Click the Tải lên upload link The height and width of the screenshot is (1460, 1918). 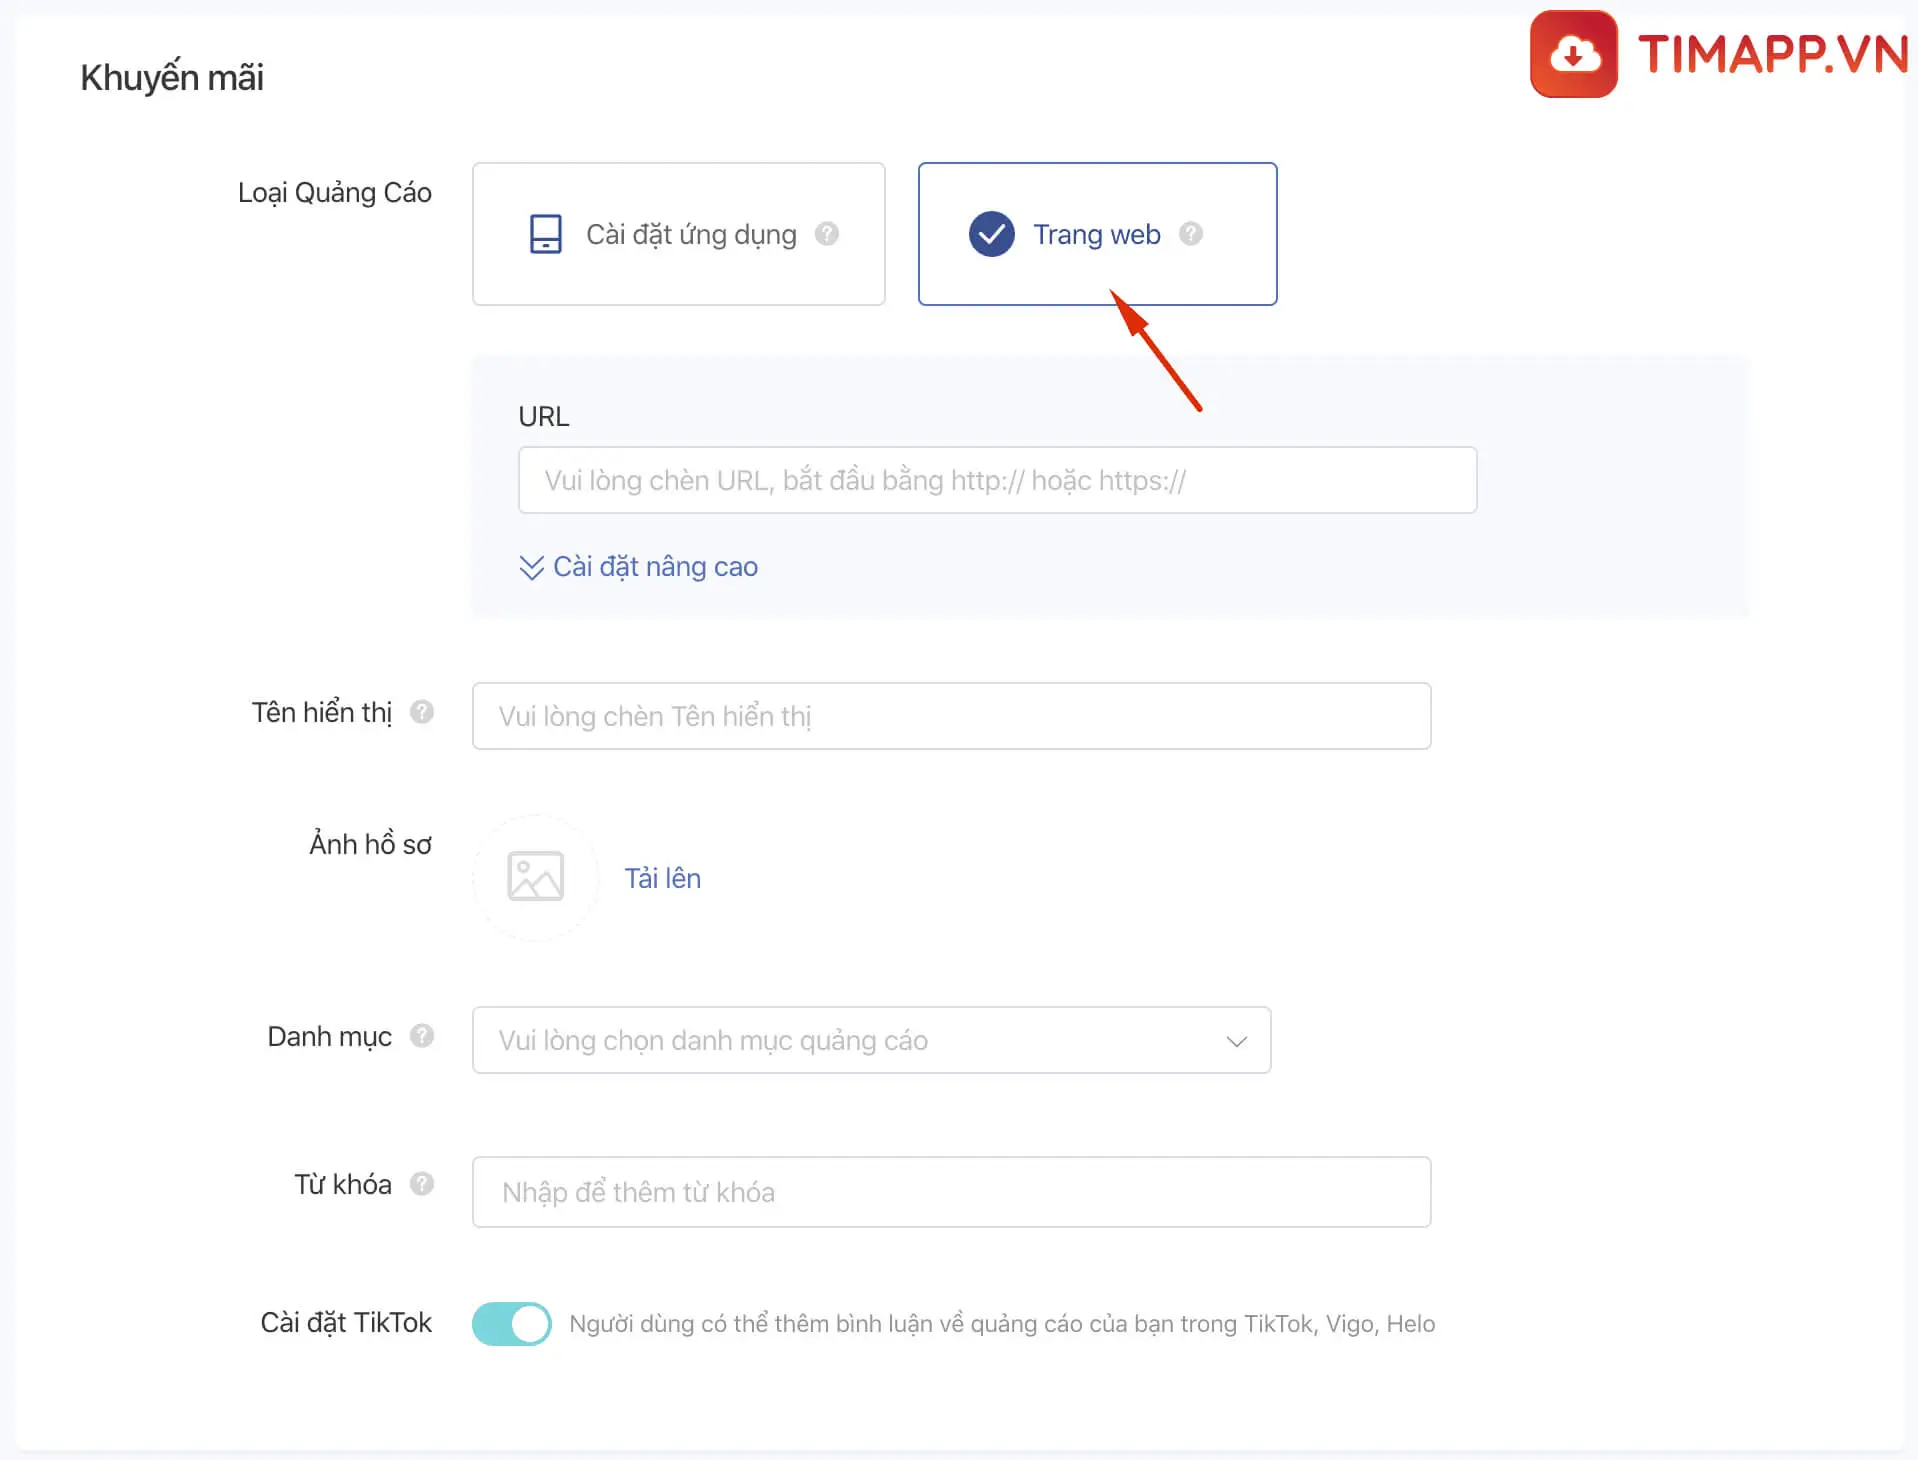[662, 878]
